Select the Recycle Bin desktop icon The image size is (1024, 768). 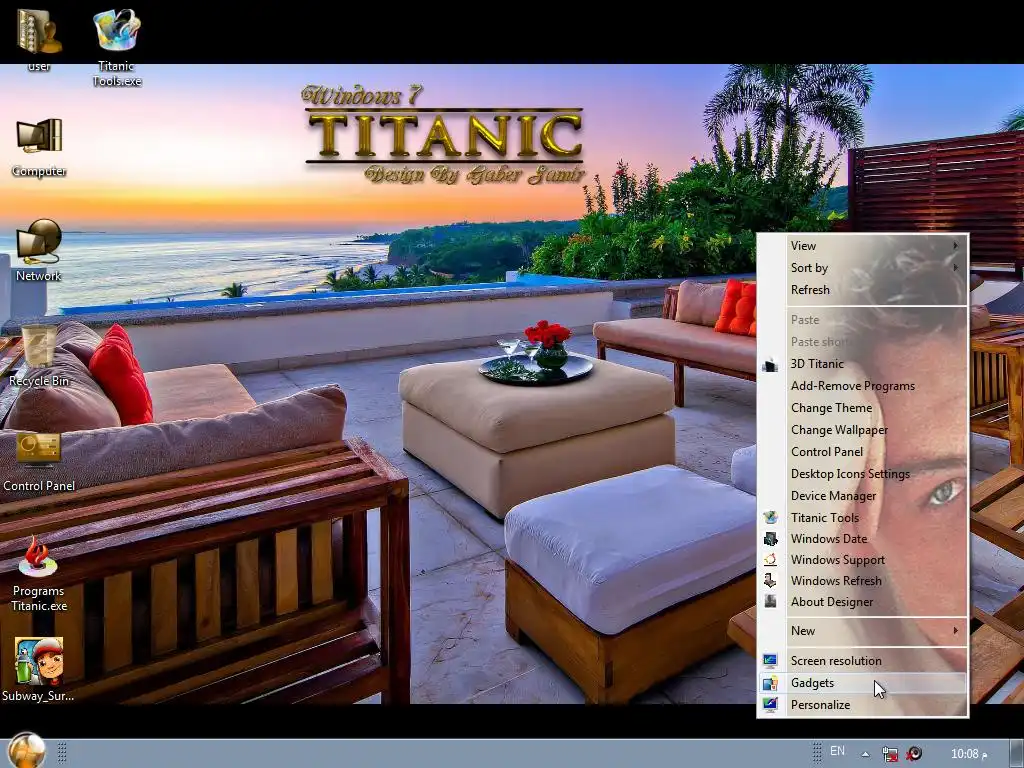[39, 356]
